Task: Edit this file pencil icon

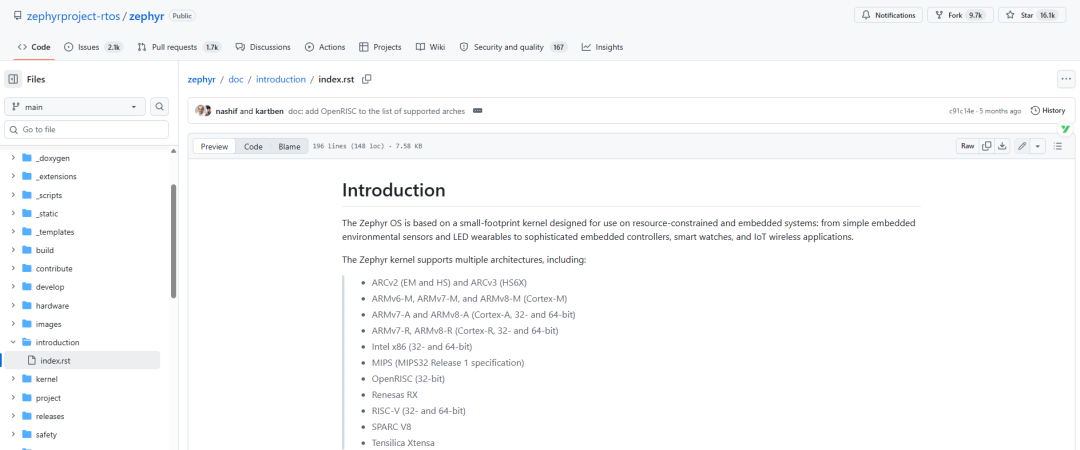Action: (x=1022, y=146)
